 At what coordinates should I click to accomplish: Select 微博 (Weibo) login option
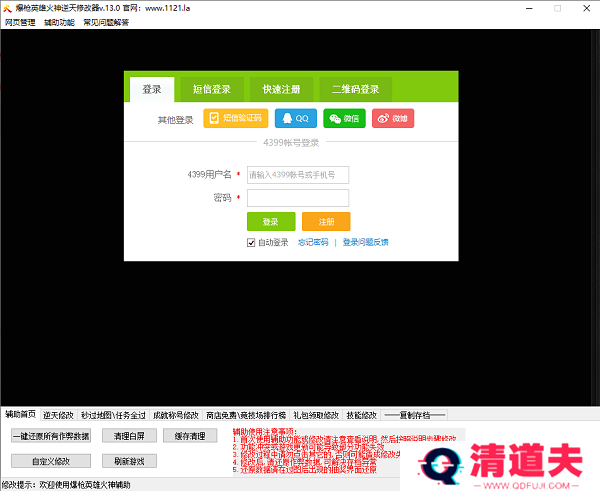pos(393,119)
